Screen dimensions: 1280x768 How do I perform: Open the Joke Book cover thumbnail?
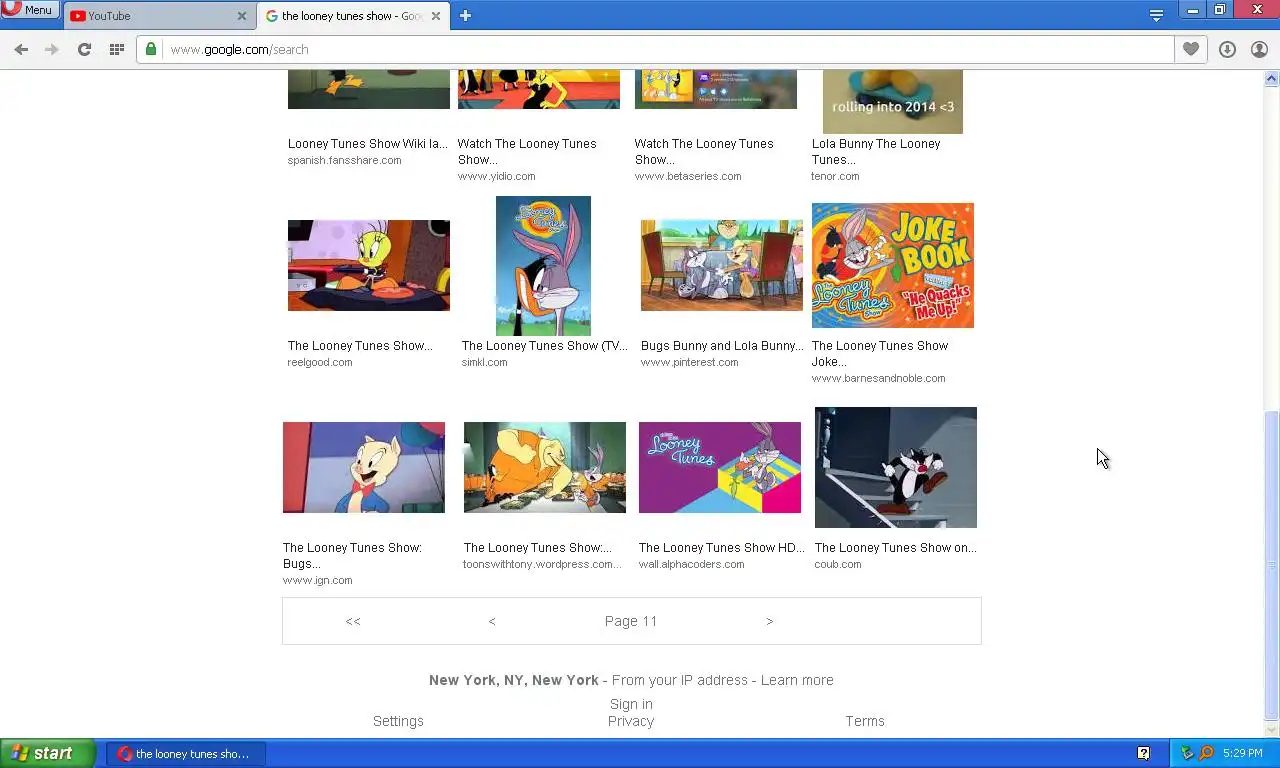point(892,265)
